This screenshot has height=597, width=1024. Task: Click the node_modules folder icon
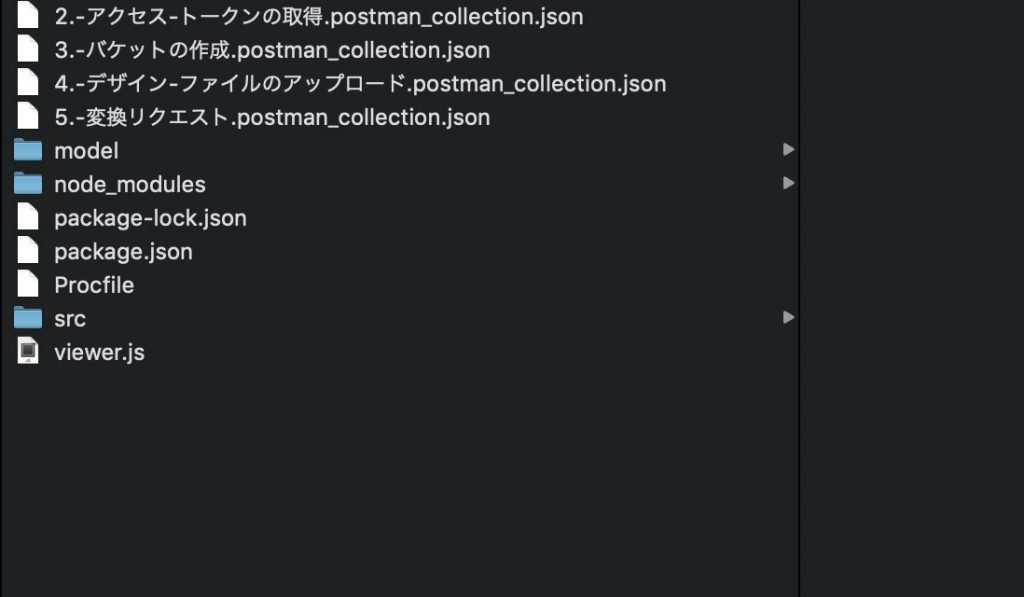tap(27, 184)
